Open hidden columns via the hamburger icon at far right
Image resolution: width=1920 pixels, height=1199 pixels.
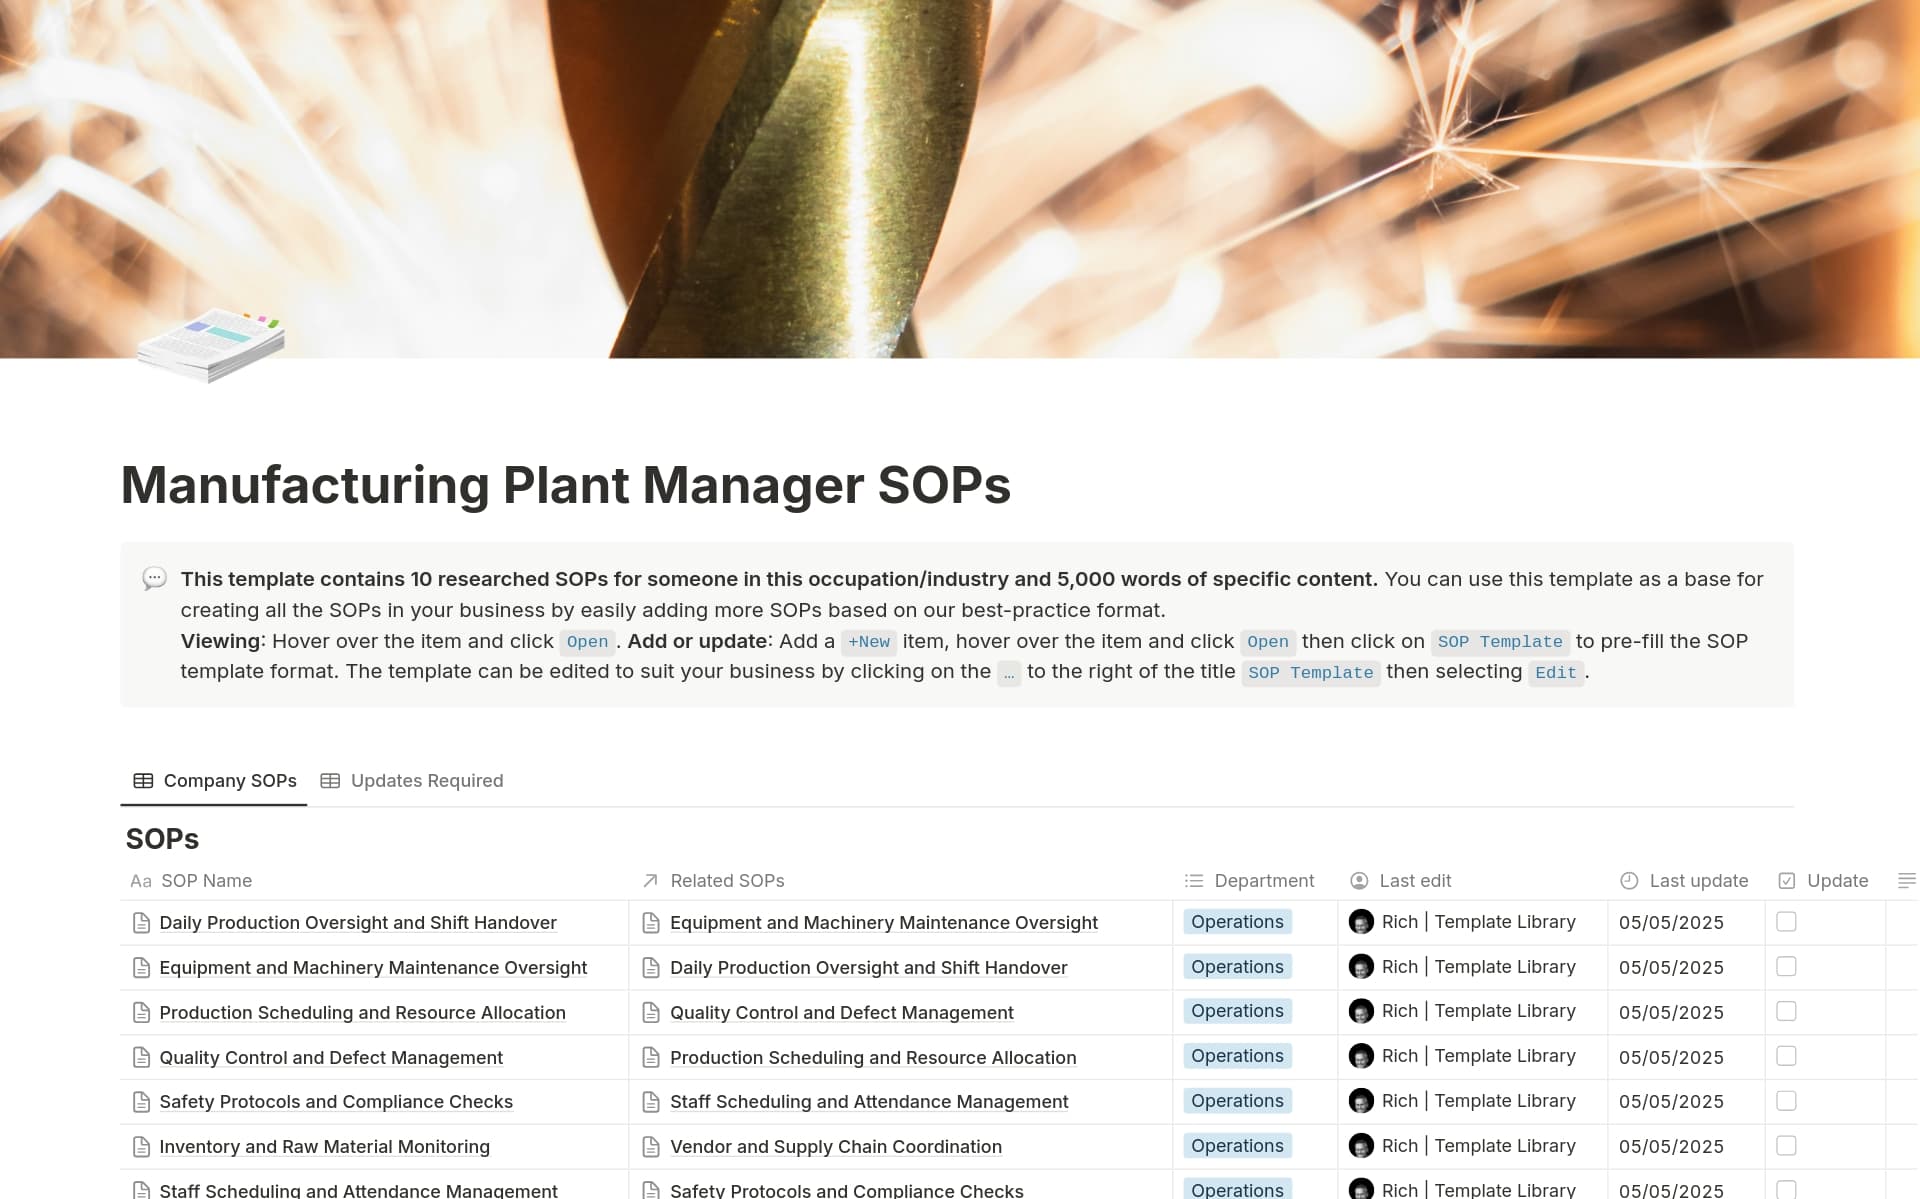pos(1905,881)
